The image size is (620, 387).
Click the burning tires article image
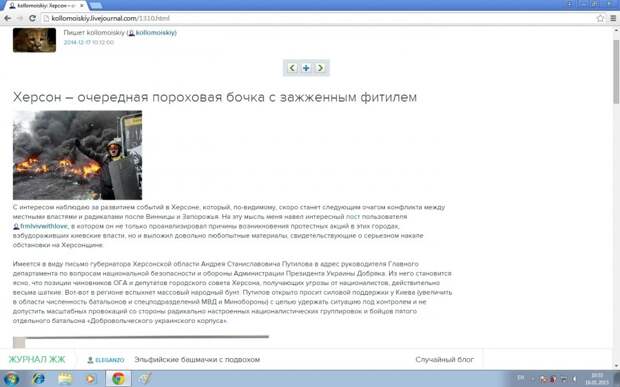78,155
